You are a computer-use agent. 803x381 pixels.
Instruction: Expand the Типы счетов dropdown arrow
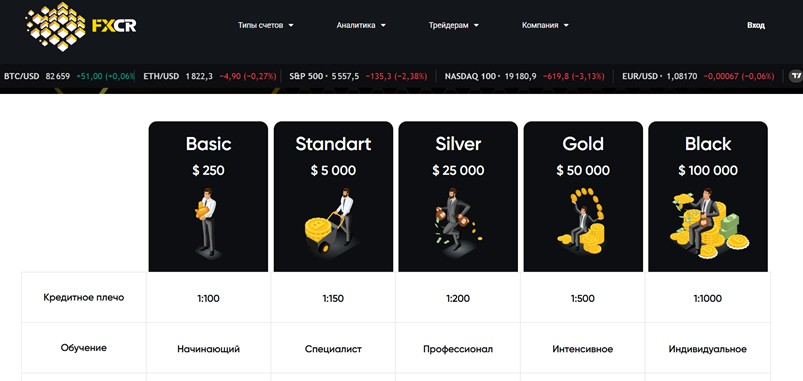pyautogui.click(x=291, y=25)
